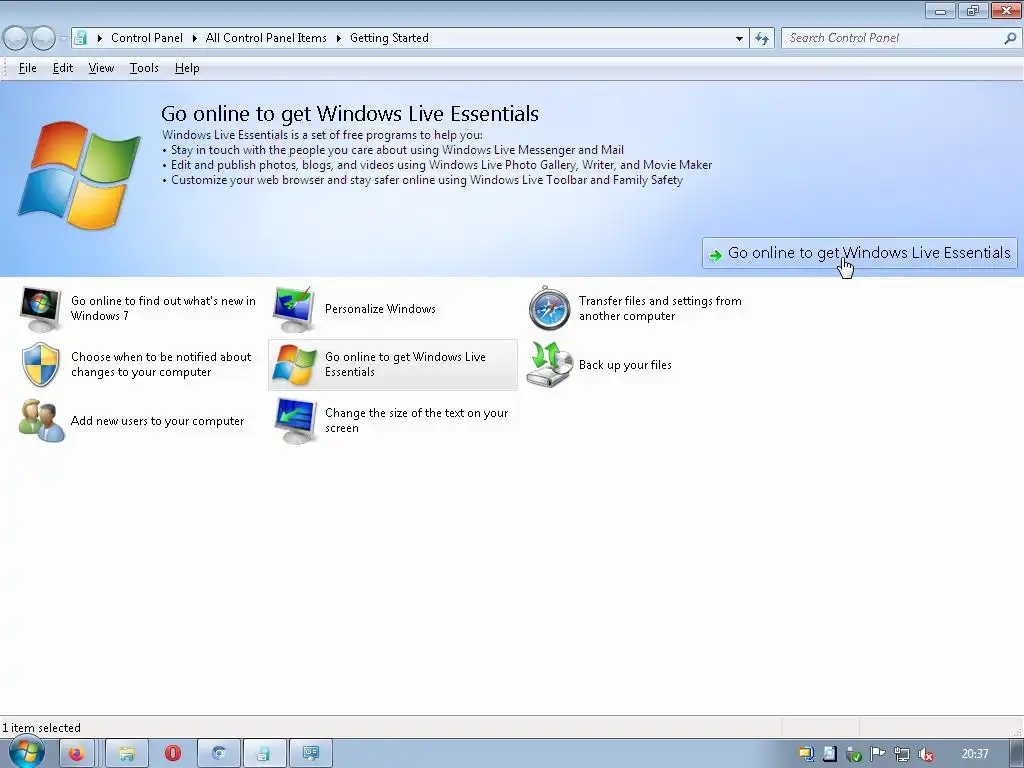This screenshot has height=768, width=1024.
Task: Click the monitor icon for Change text size
Action: click(x=295, y=421)
